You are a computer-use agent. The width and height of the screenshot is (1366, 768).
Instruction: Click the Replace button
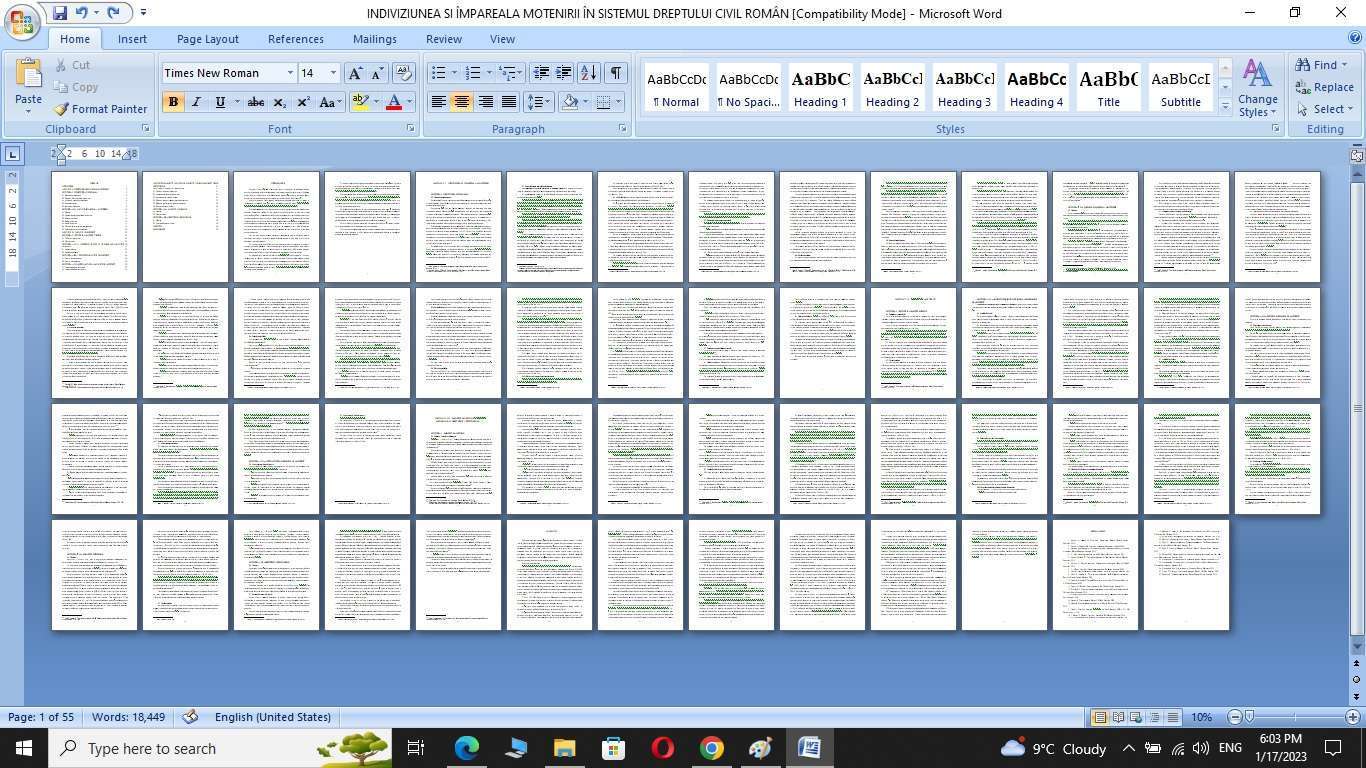coord(1324,87)
